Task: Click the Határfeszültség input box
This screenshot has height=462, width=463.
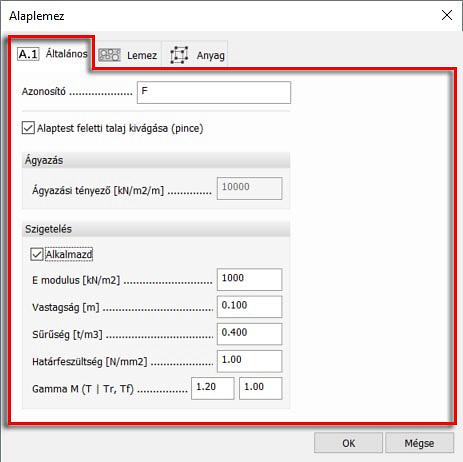Action: (x=249, y=361)
